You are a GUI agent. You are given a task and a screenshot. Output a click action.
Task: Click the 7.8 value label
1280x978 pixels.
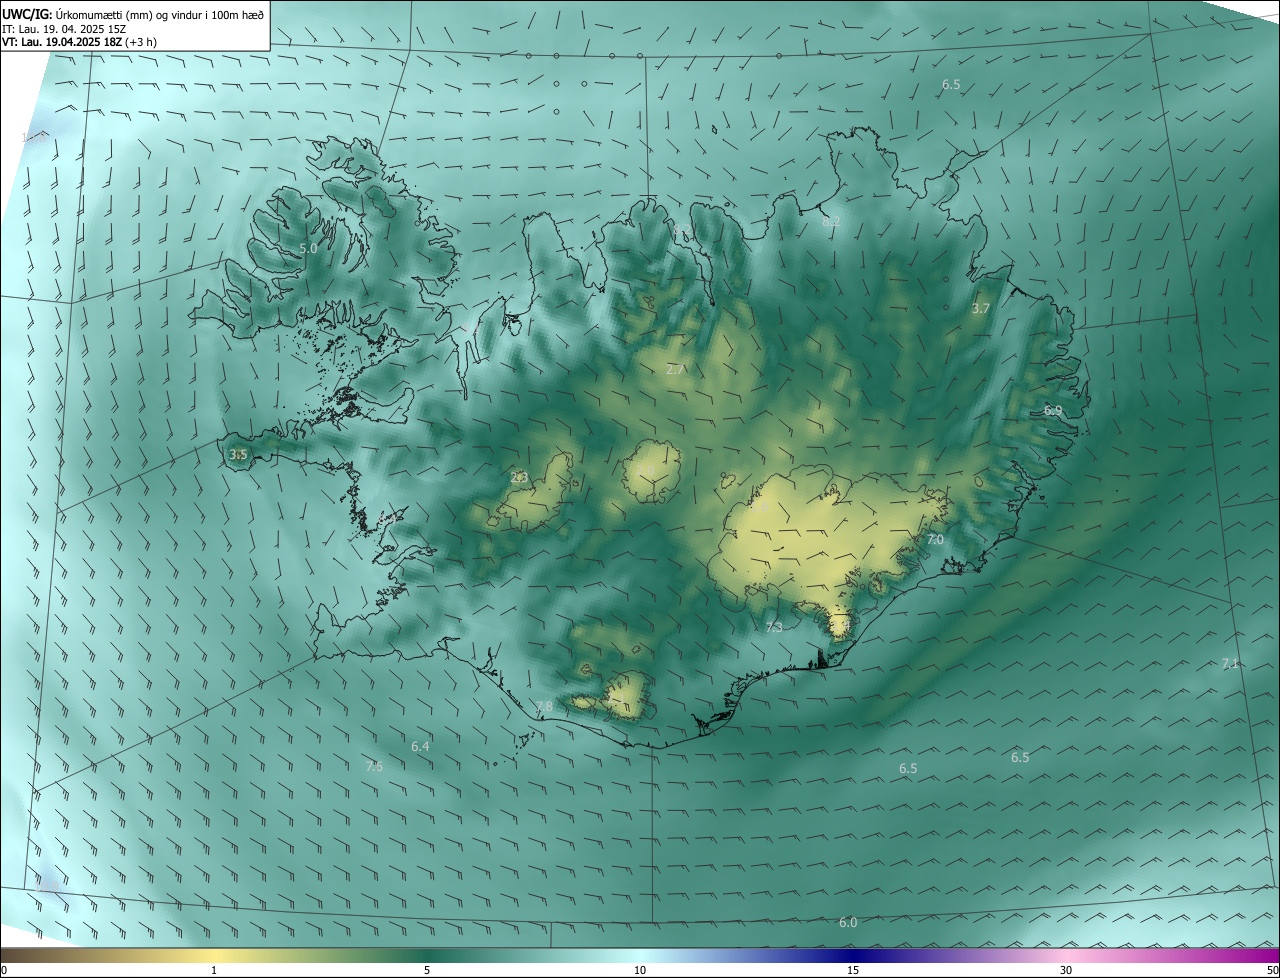pos(544,707)
